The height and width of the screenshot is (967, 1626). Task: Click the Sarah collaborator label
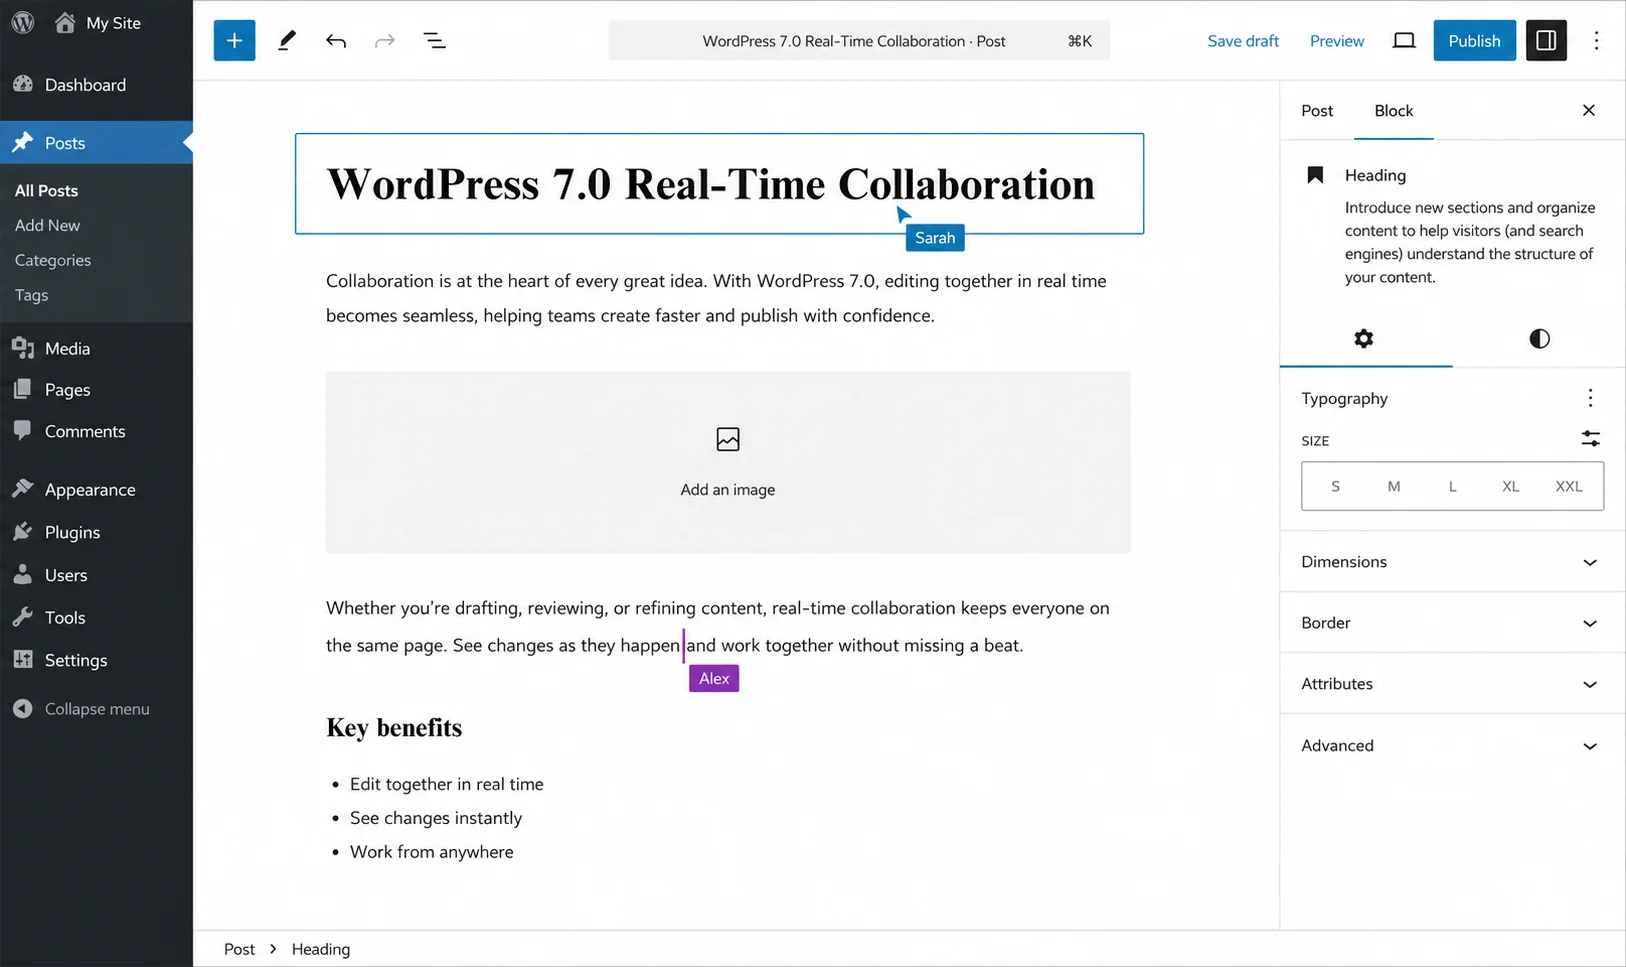pos(935,238)
